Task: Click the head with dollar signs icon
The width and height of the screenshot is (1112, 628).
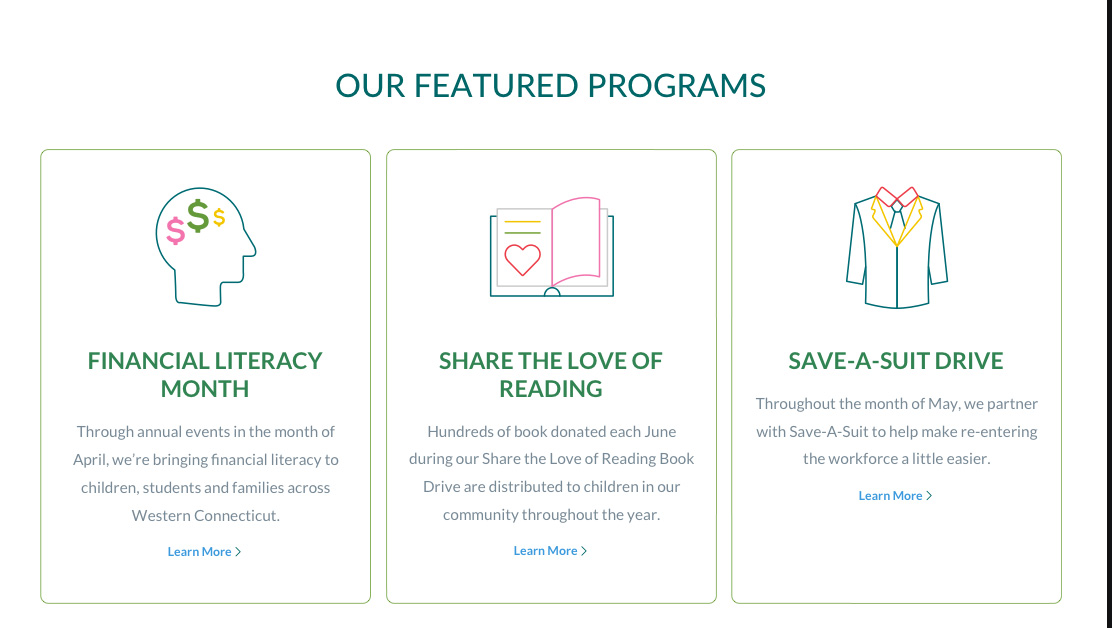Action: point(205,246)
